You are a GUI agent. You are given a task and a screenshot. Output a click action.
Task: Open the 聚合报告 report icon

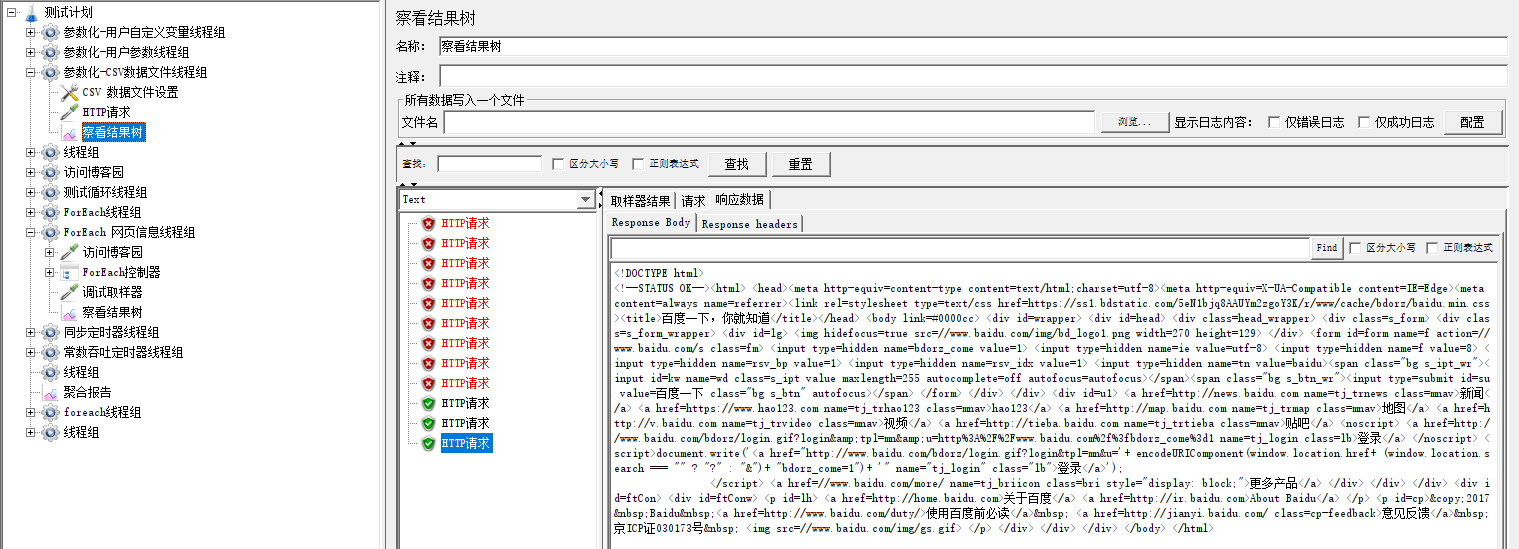pyautogui.click(x=50, y=392)
